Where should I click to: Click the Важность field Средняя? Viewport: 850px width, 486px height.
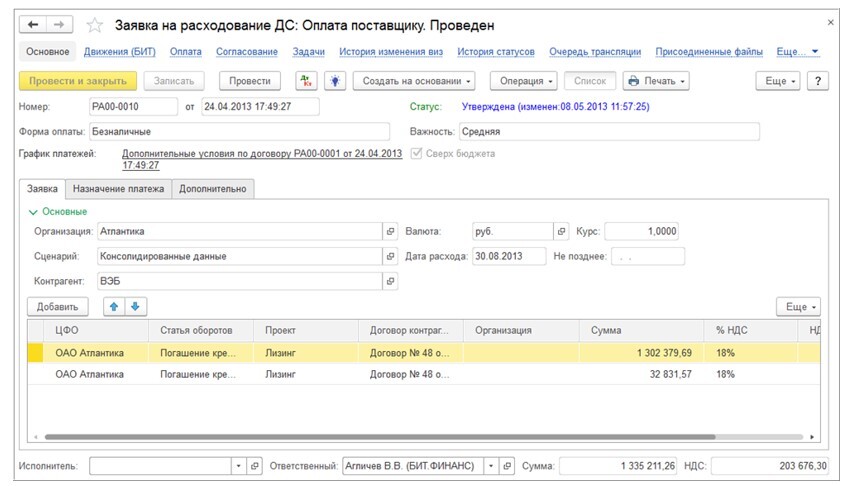pyautogui.click(x=609, y=131)
